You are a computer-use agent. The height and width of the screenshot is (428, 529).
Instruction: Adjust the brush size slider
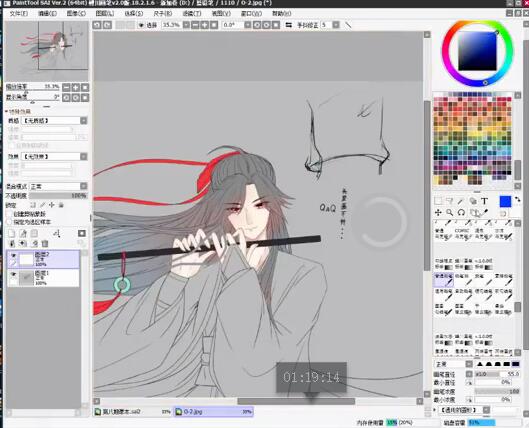[x=497, y=374]
